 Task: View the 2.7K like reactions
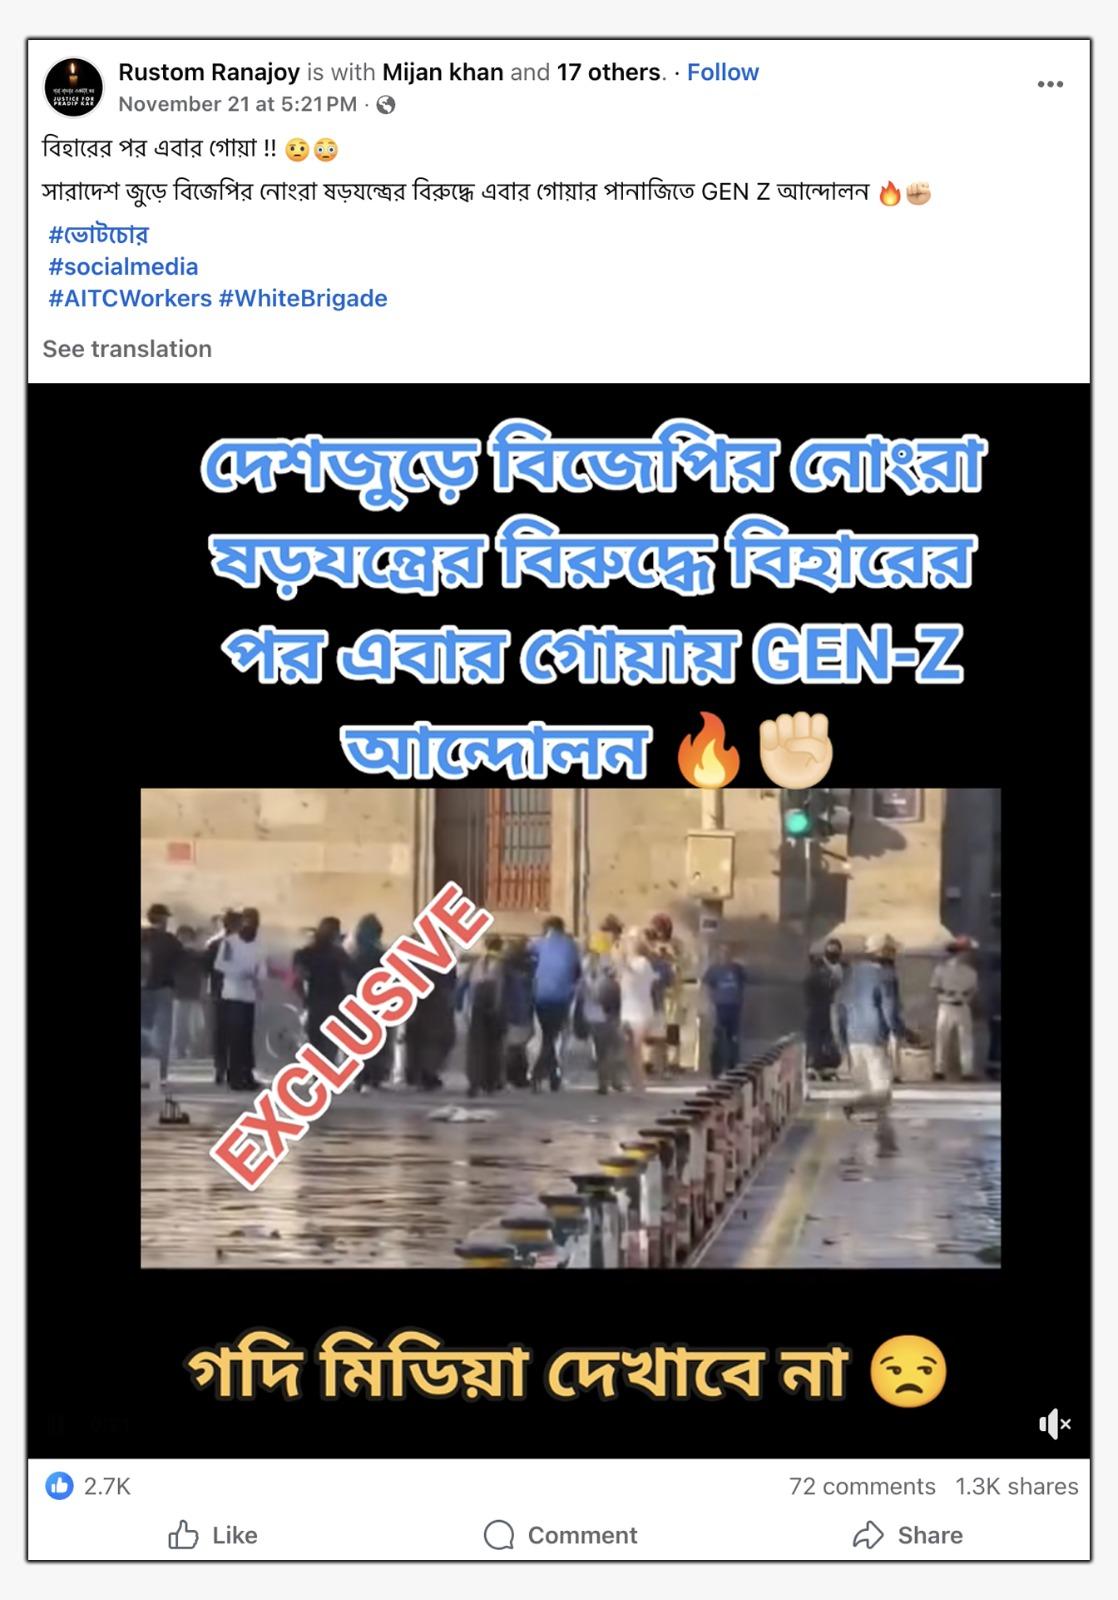point(88,1486)
